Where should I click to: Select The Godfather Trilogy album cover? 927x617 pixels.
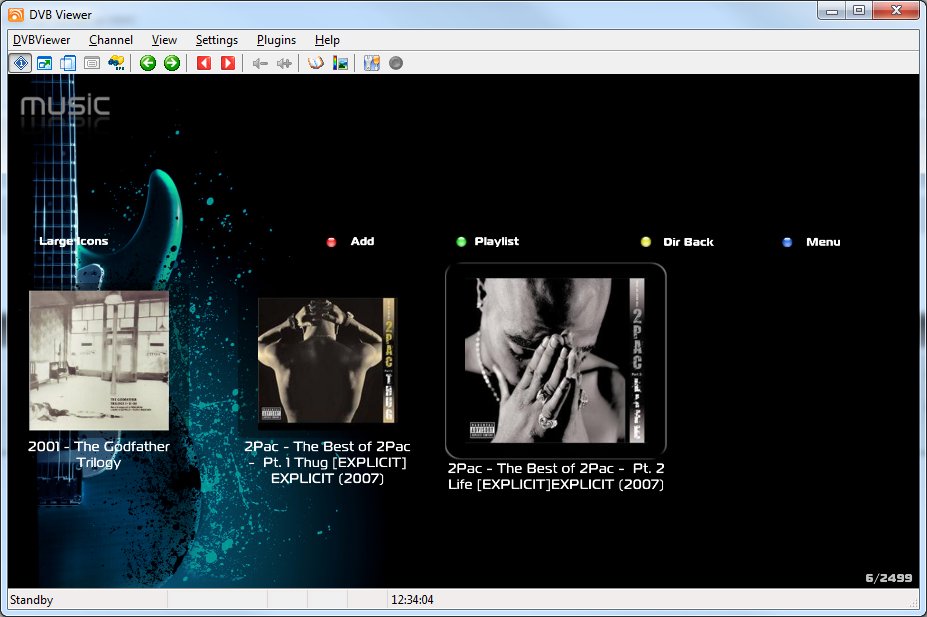coord(99,360)
